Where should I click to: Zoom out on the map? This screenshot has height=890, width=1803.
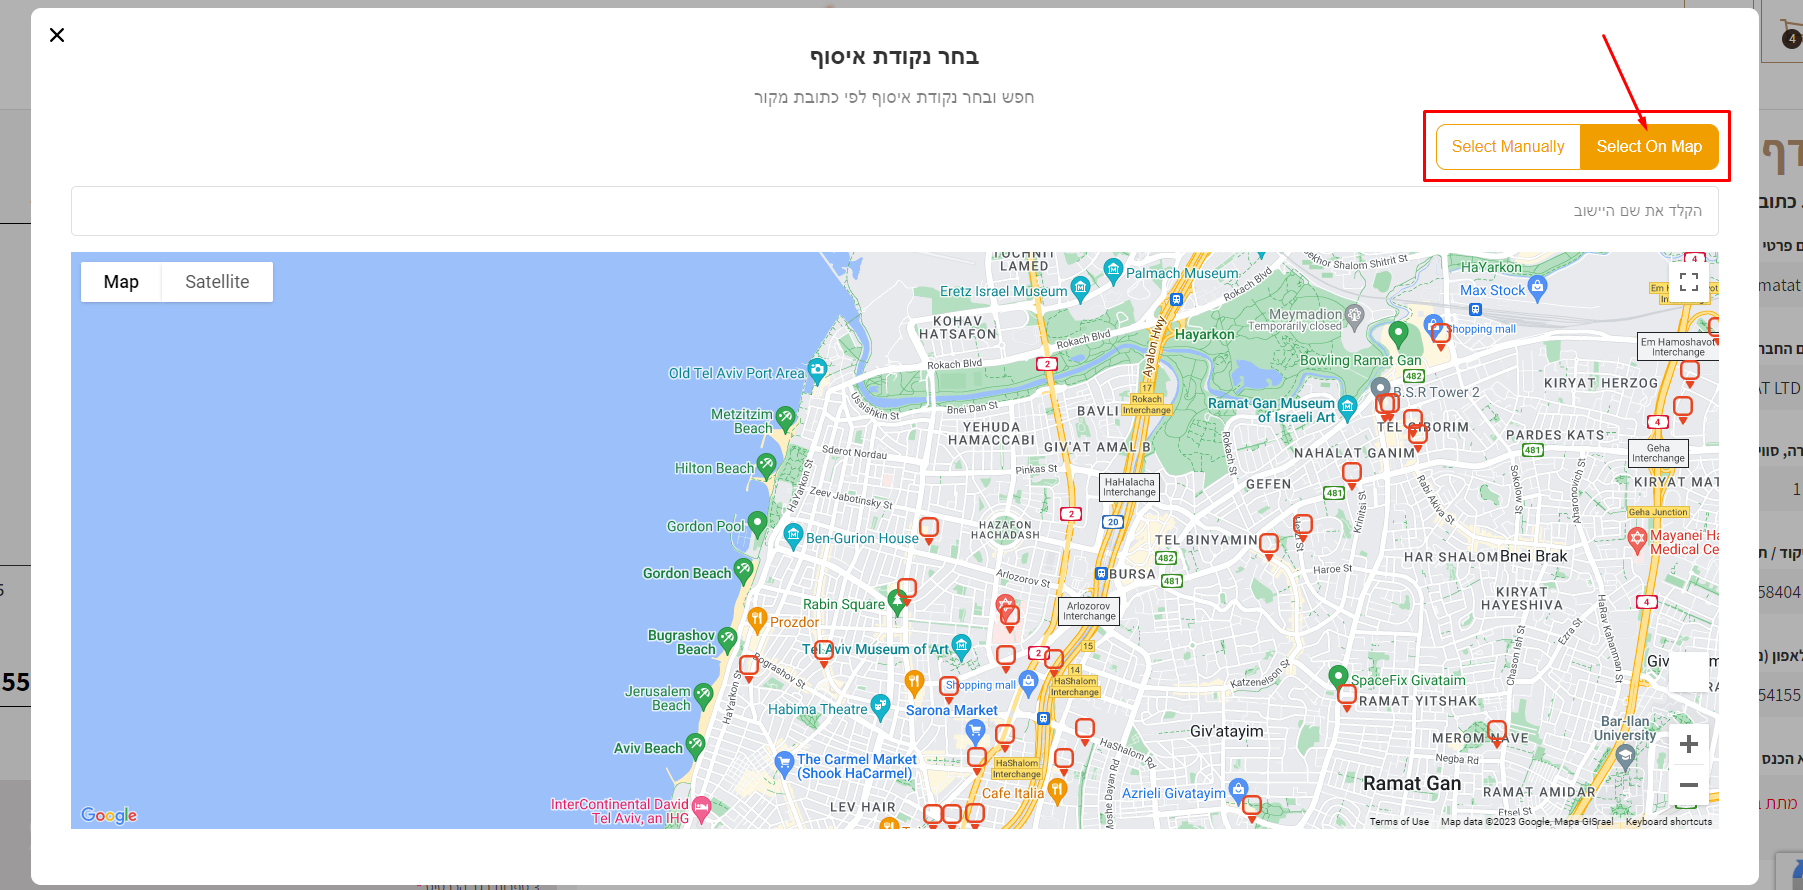click(1688, 785)
